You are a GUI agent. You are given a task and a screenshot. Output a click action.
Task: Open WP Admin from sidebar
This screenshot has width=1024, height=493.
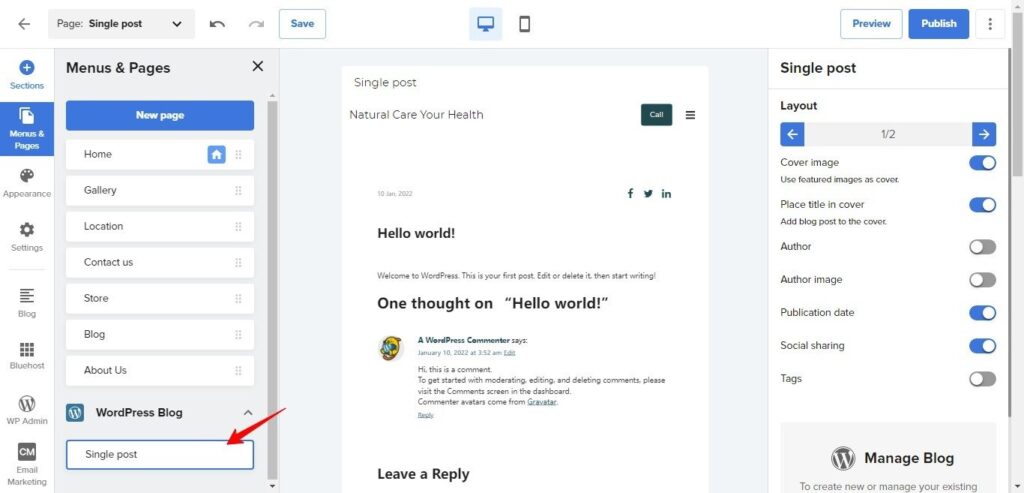[27, 410]
